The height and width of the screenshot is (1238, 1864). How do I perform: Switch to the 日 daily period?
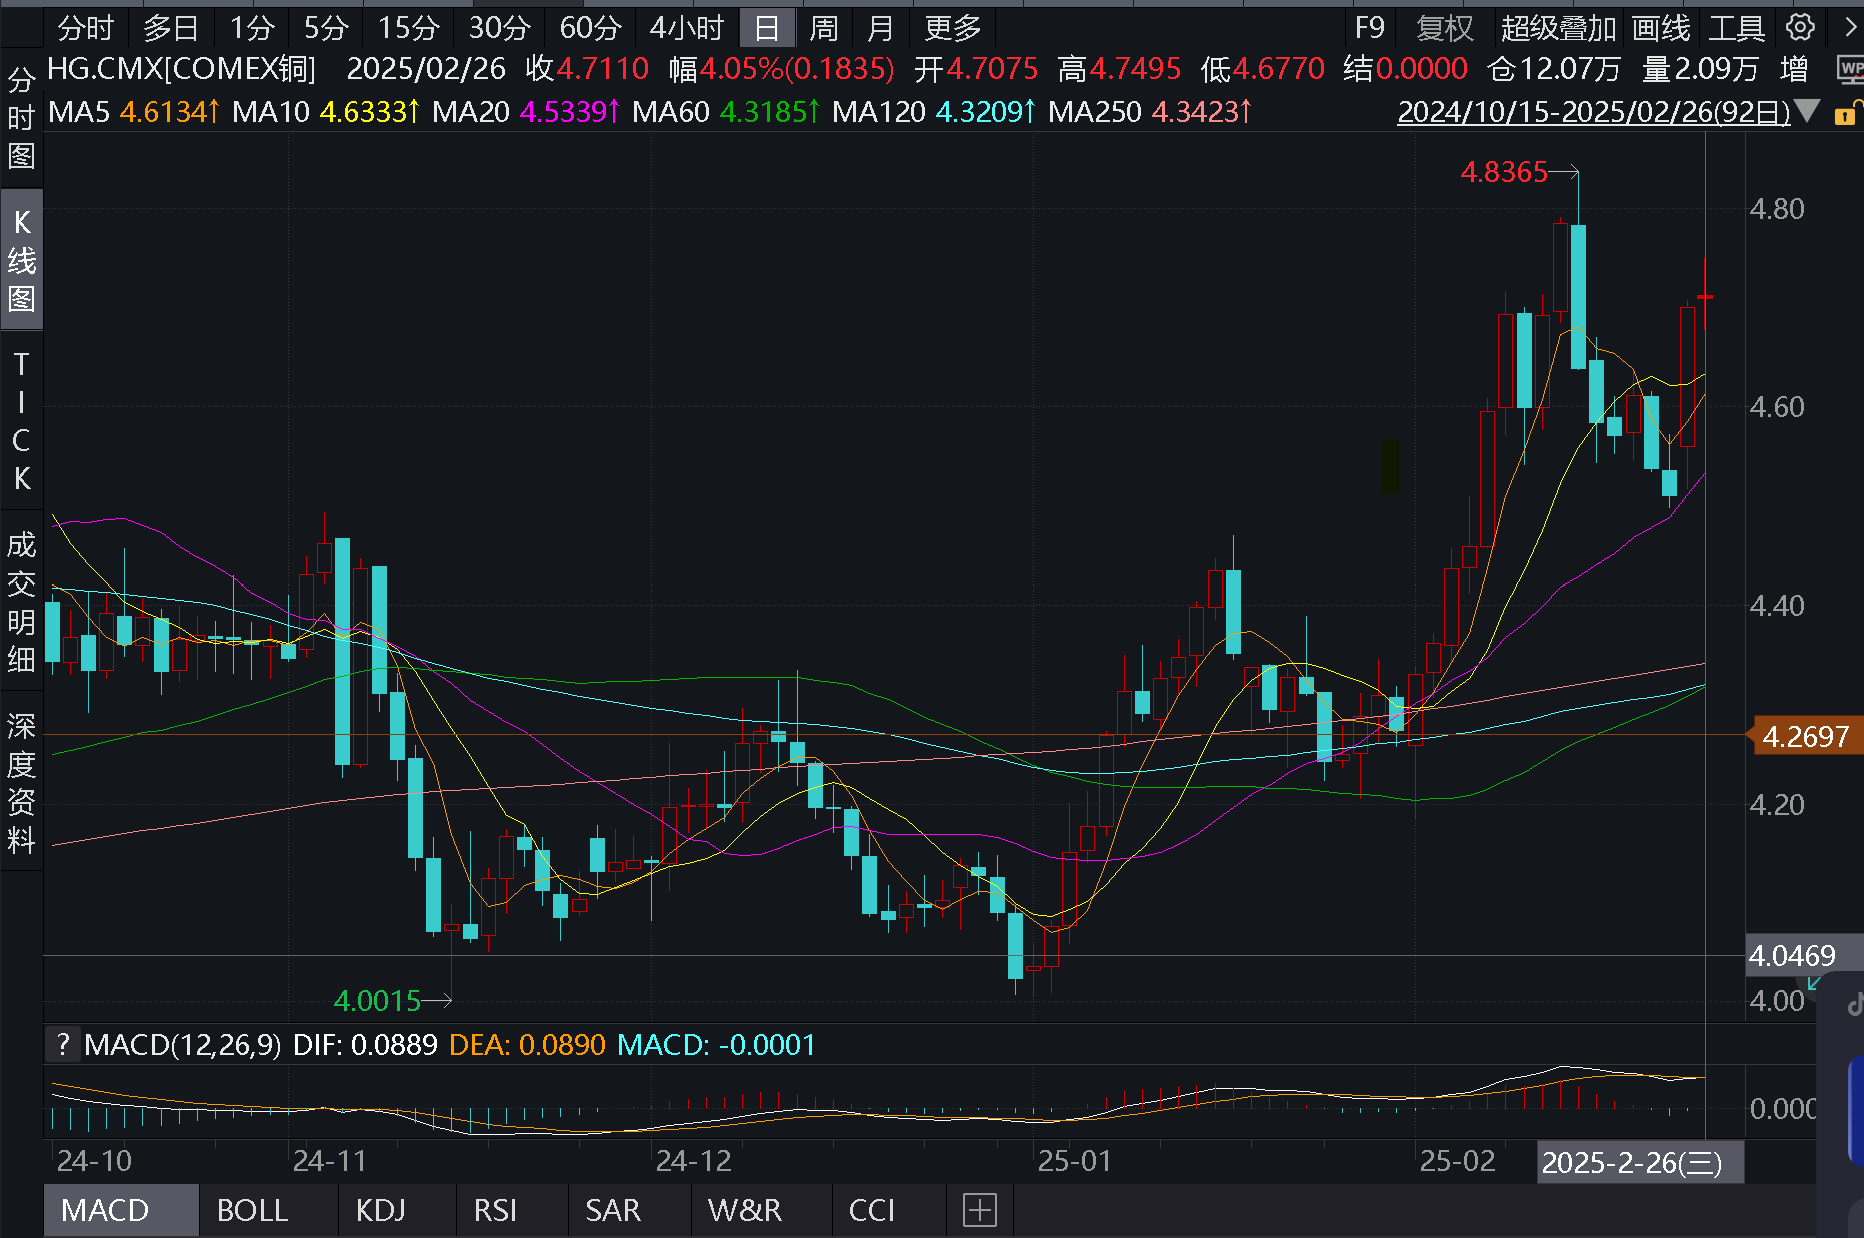pyautogui.click(x=766, y=28)
